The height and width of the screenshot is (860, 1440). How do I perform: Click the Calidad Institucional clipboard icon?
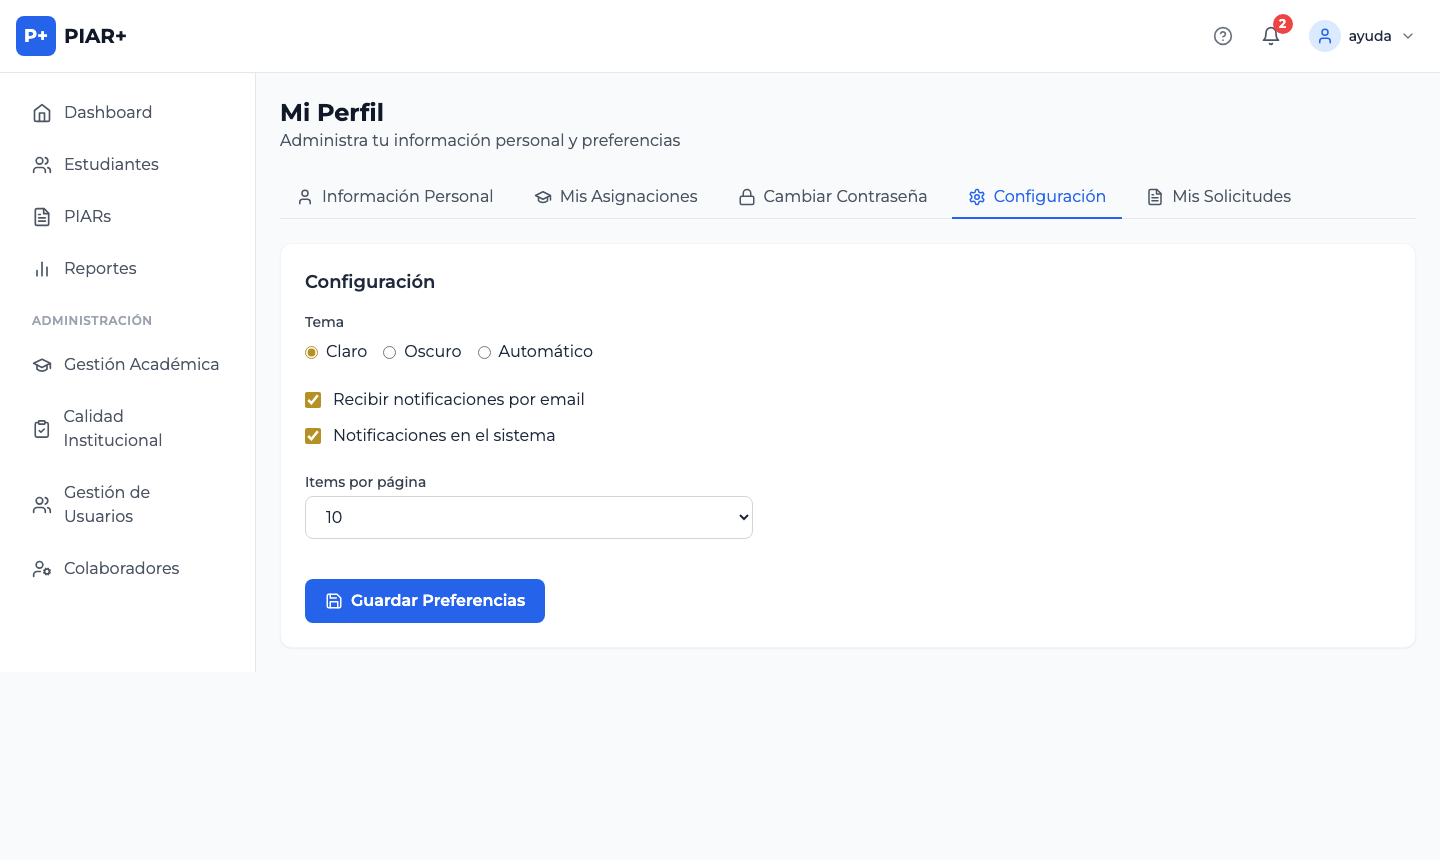[x=42, y=429]
